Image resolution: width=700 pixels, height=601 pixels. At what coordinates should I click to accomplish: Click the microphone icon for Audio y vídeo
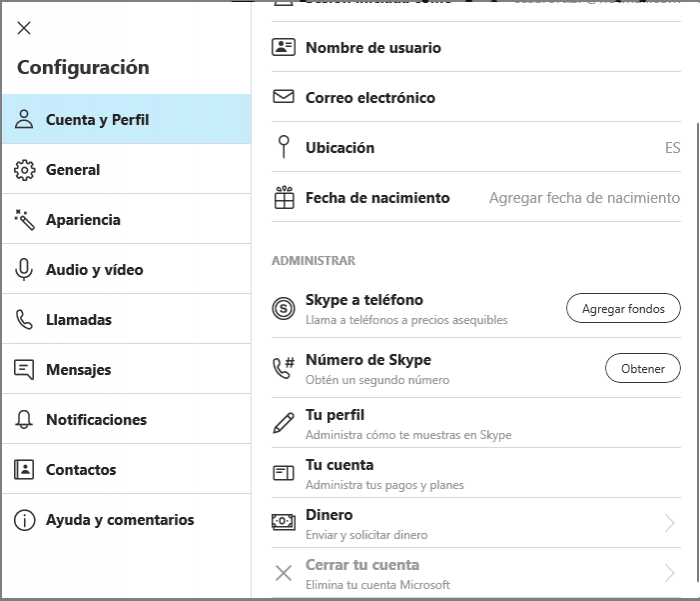click(24, 270)
